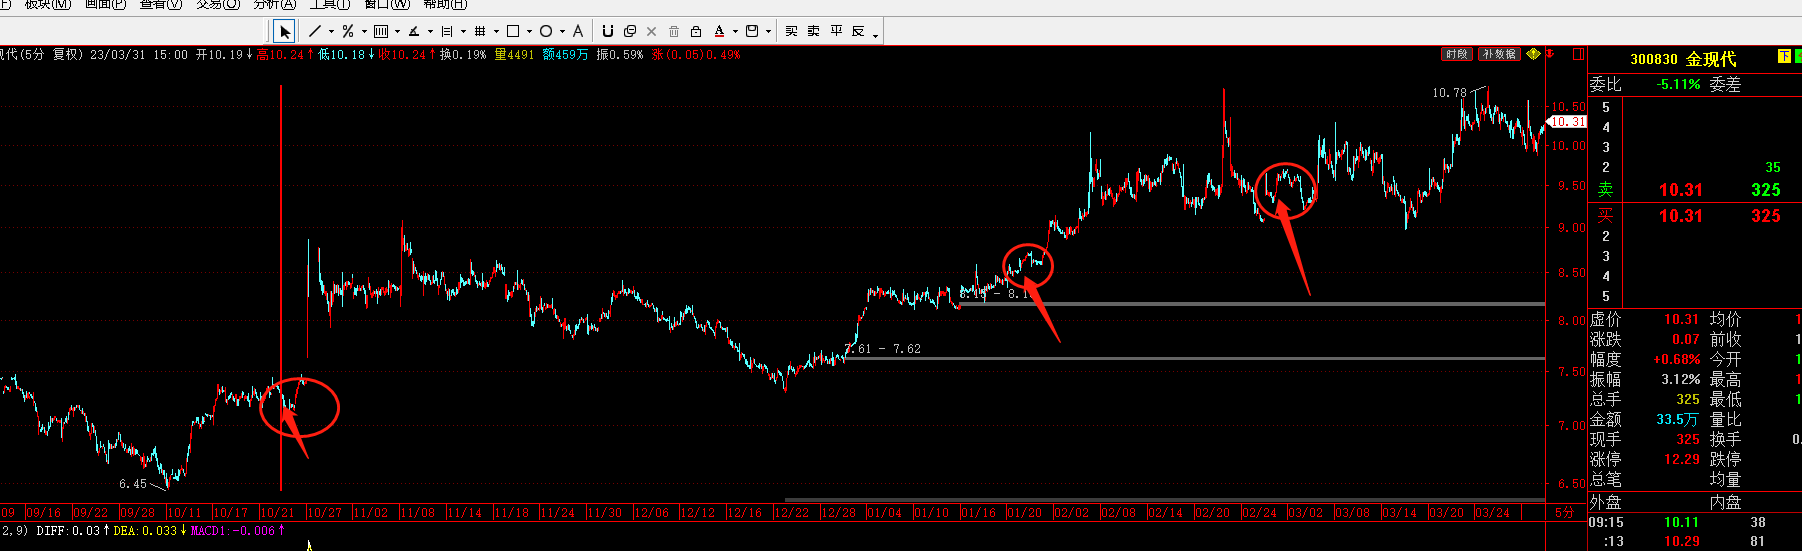Select the circle drawing tool

pos(546,31)
